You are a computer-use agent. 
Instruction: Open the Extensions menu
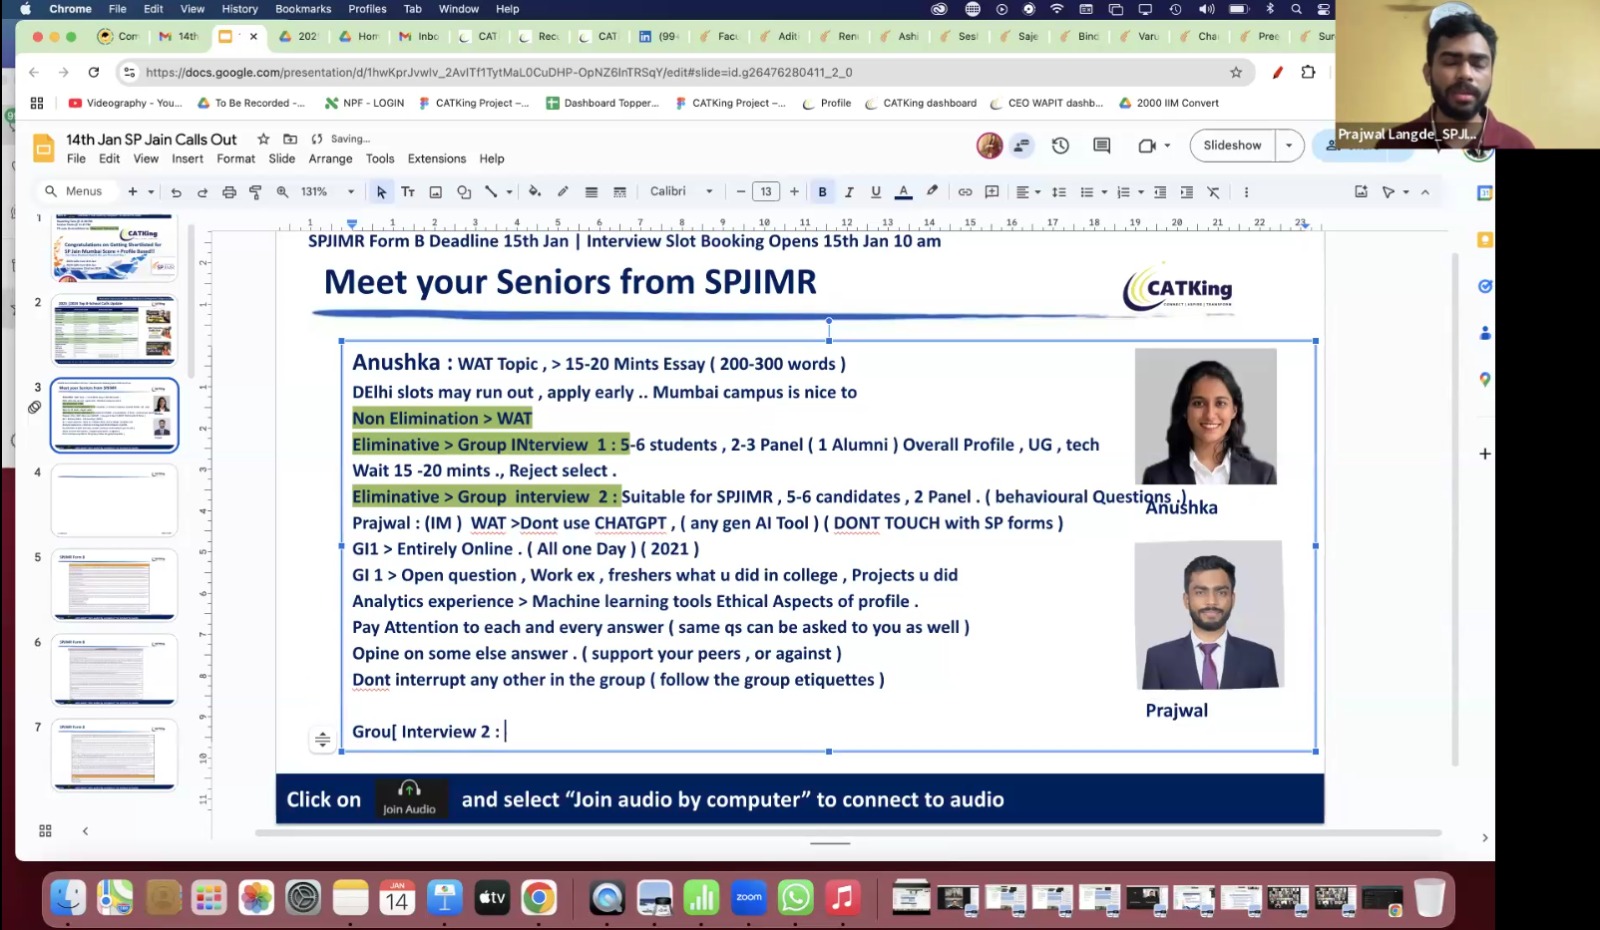tap(436, 159)
